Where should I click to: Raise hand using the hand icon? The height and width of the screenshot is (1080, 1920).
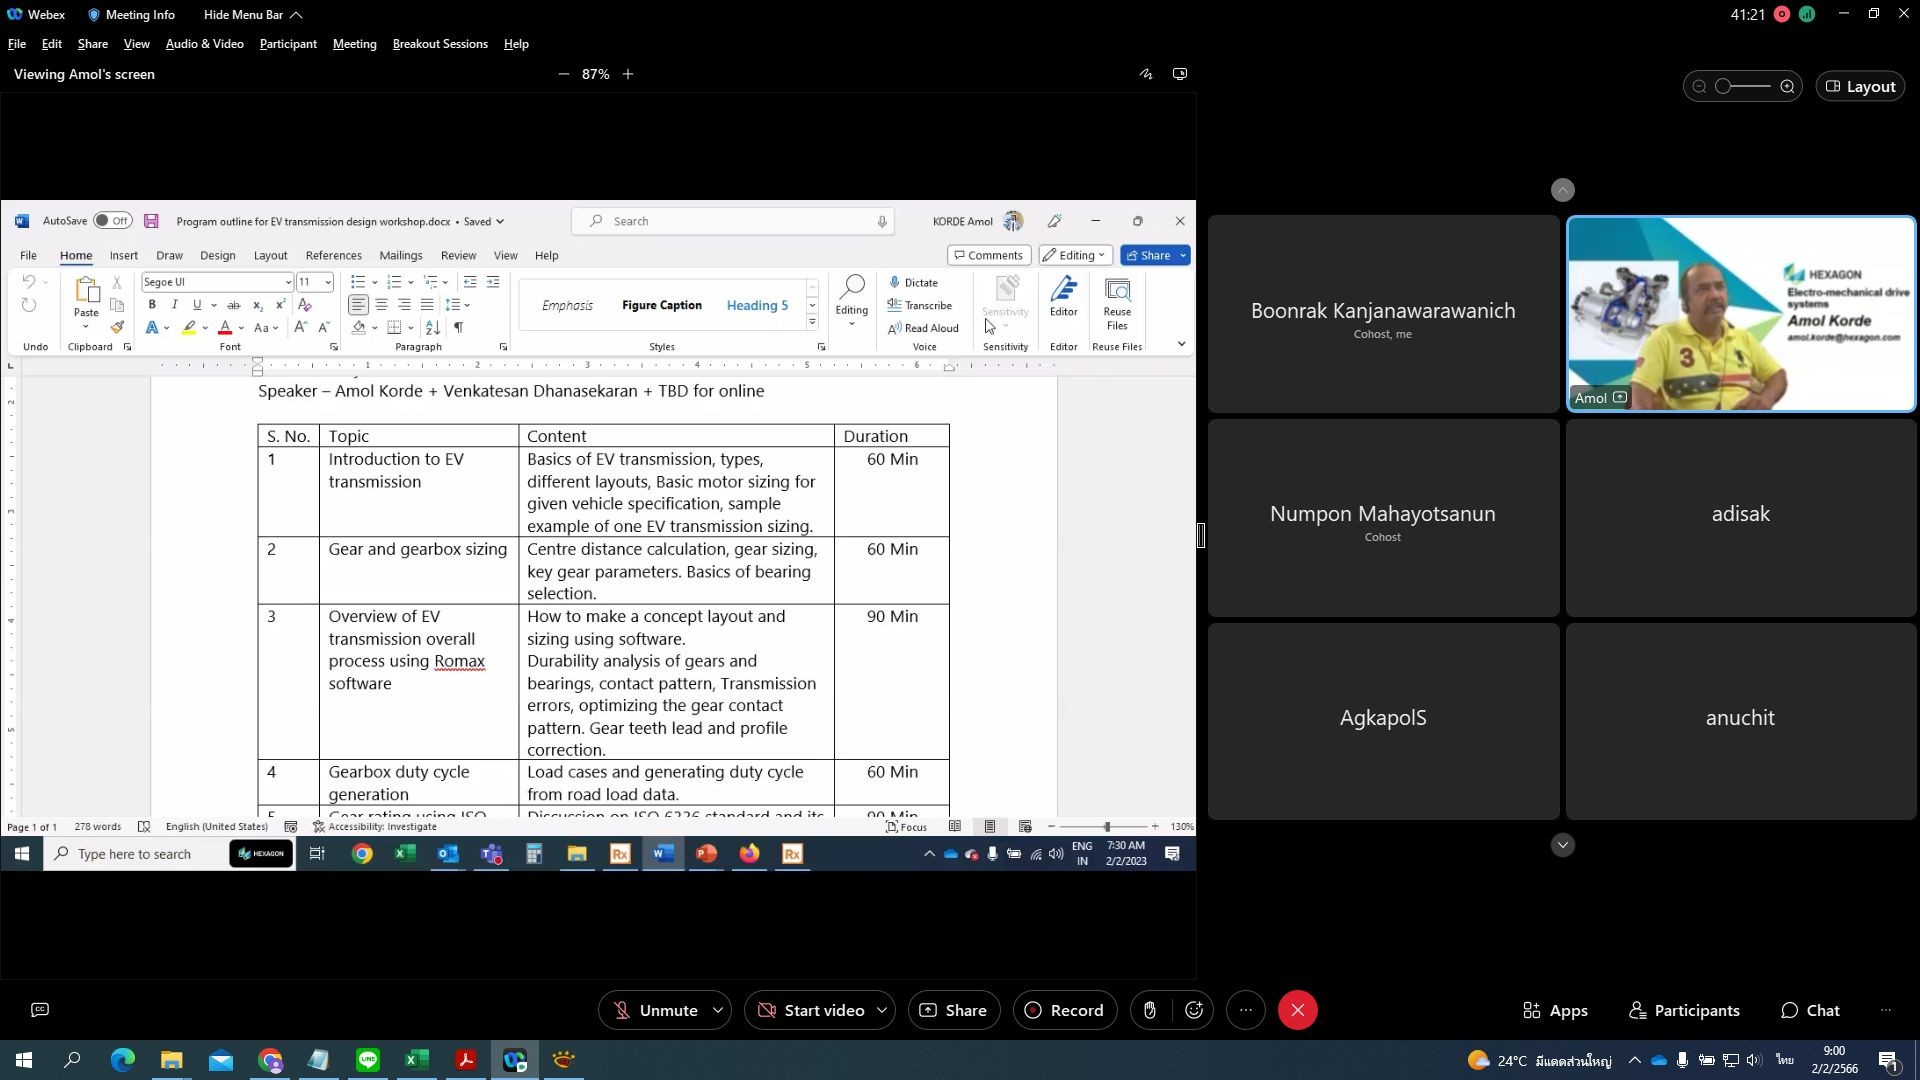point(1150,1010)
